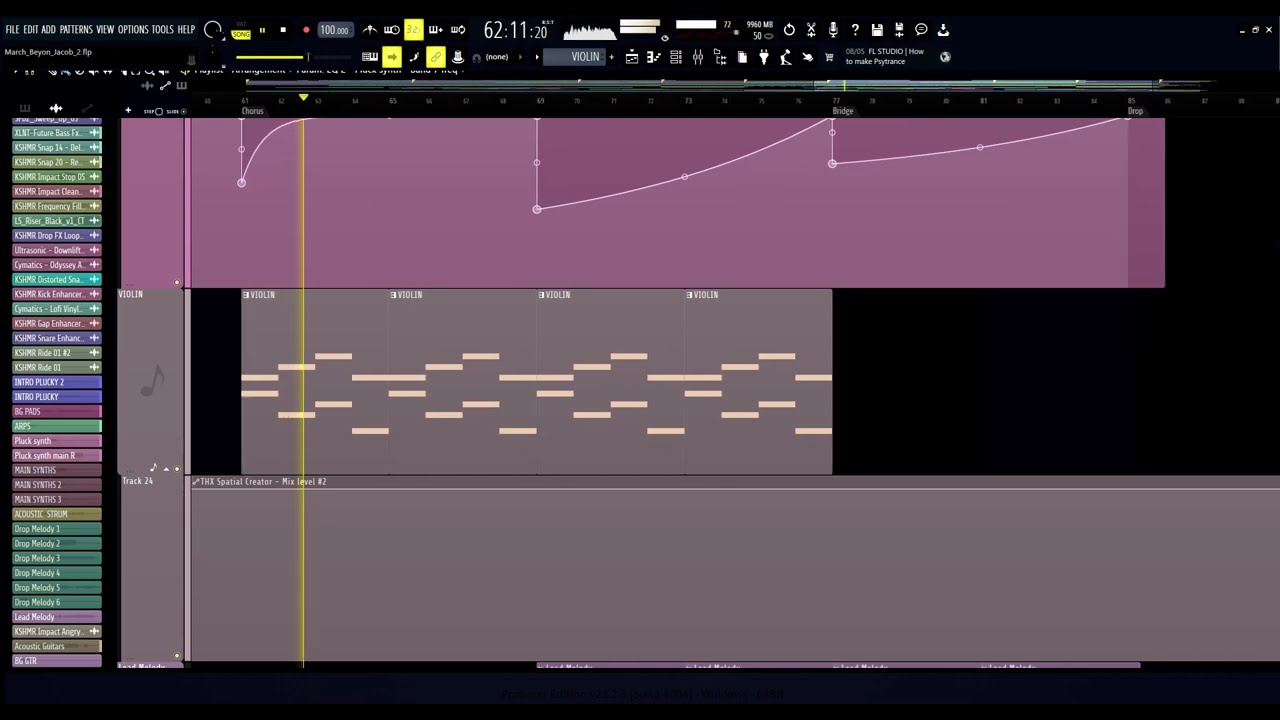Toggle the Song/Pattern mode switch
The image size is (1280, 720).
241,31
